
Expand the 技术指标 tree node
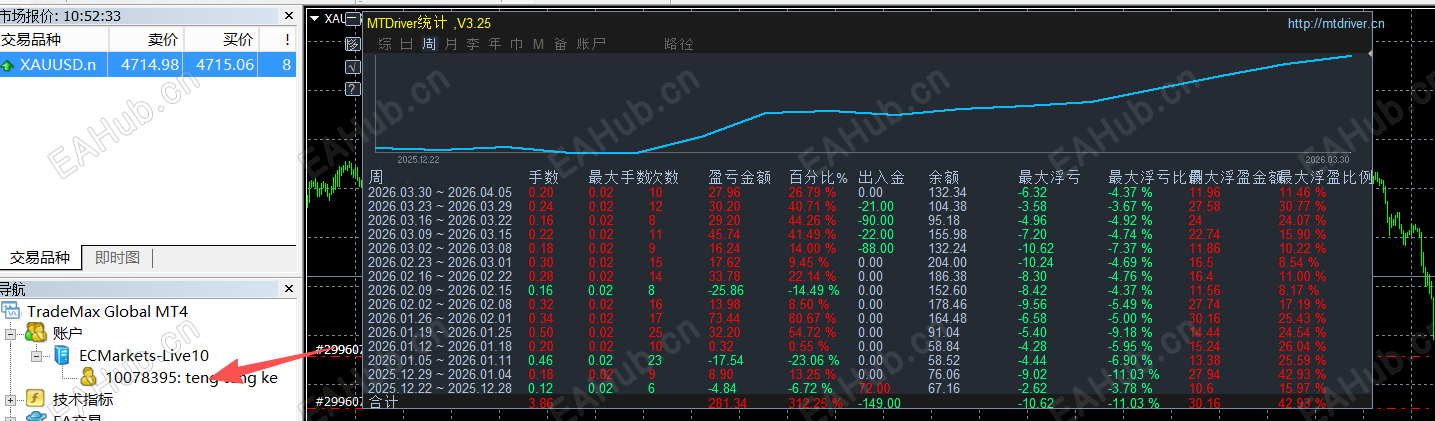[11, 400]
